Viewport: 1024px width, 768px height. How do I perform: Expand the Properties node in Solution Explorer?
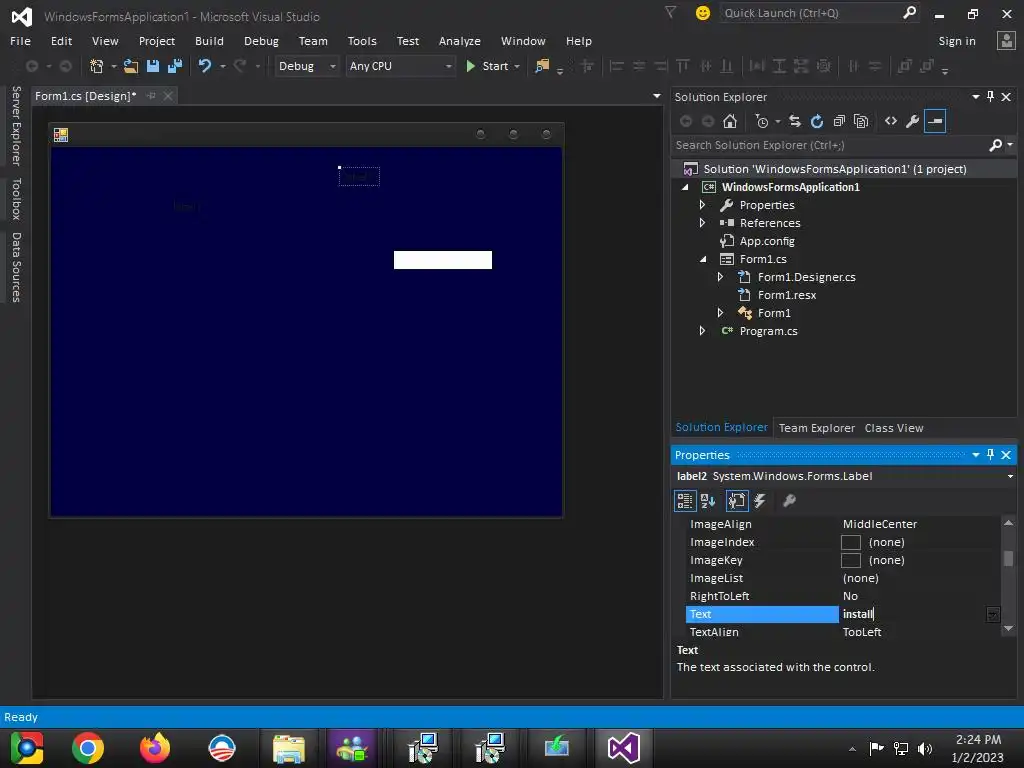click(x=703, y=205)
